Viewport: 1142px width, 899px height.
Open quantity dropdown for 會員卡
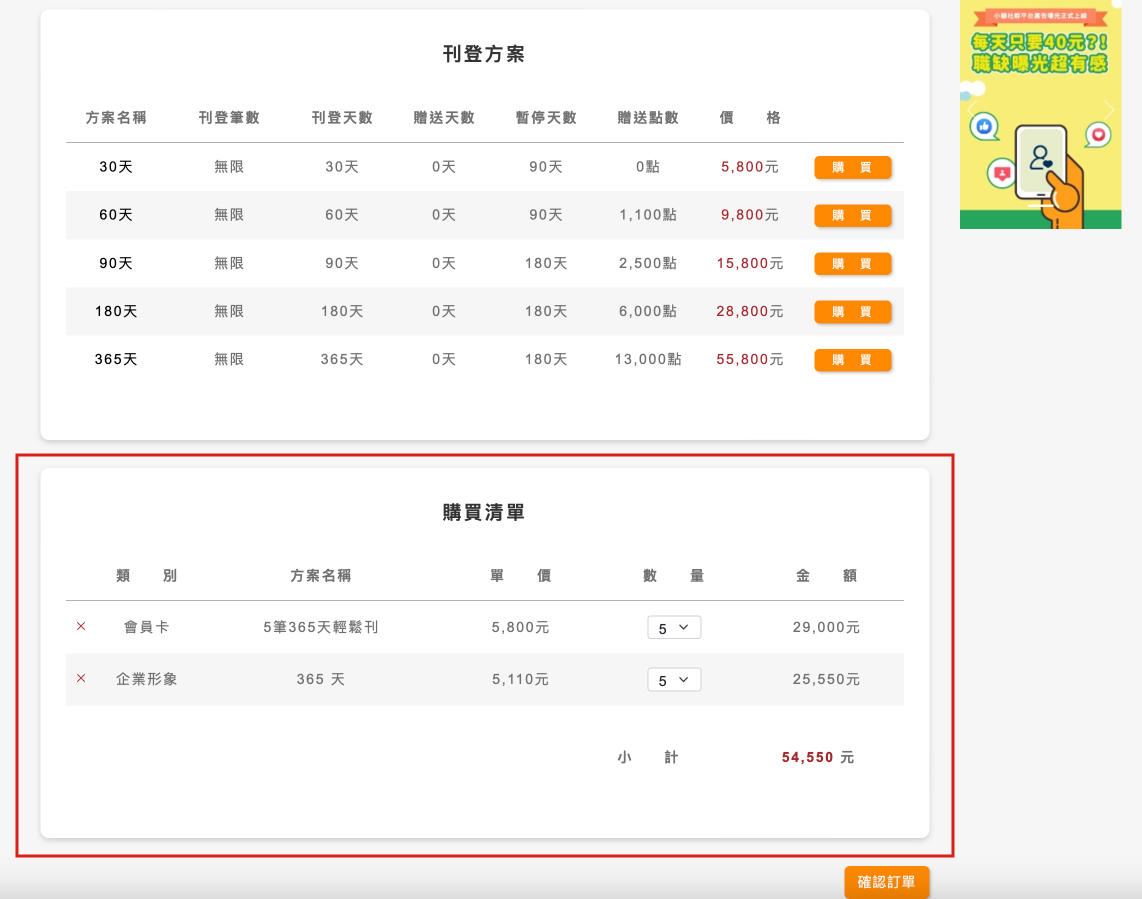pyautogui.click(x=674, y=628)
